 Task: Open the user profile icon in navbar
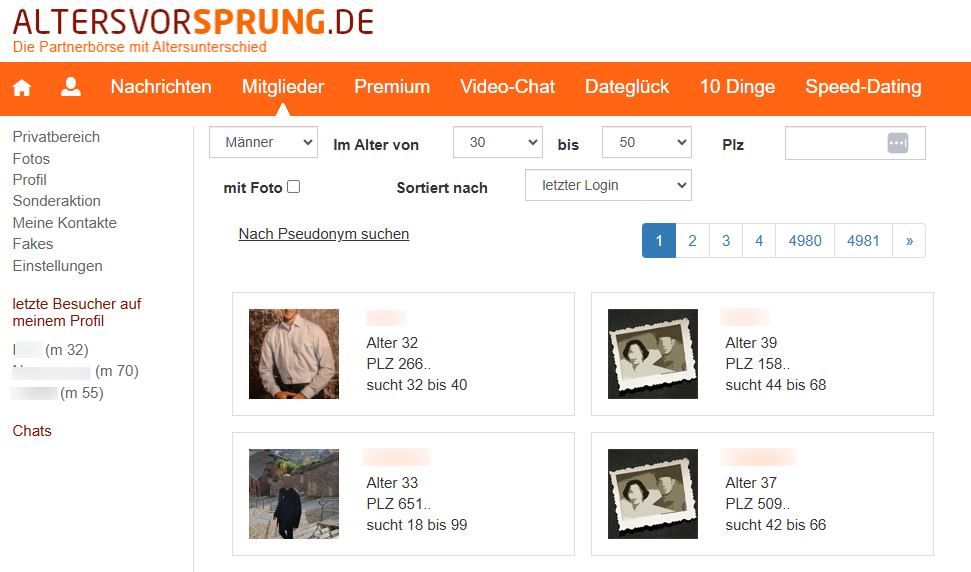click(x=71, y=87)
